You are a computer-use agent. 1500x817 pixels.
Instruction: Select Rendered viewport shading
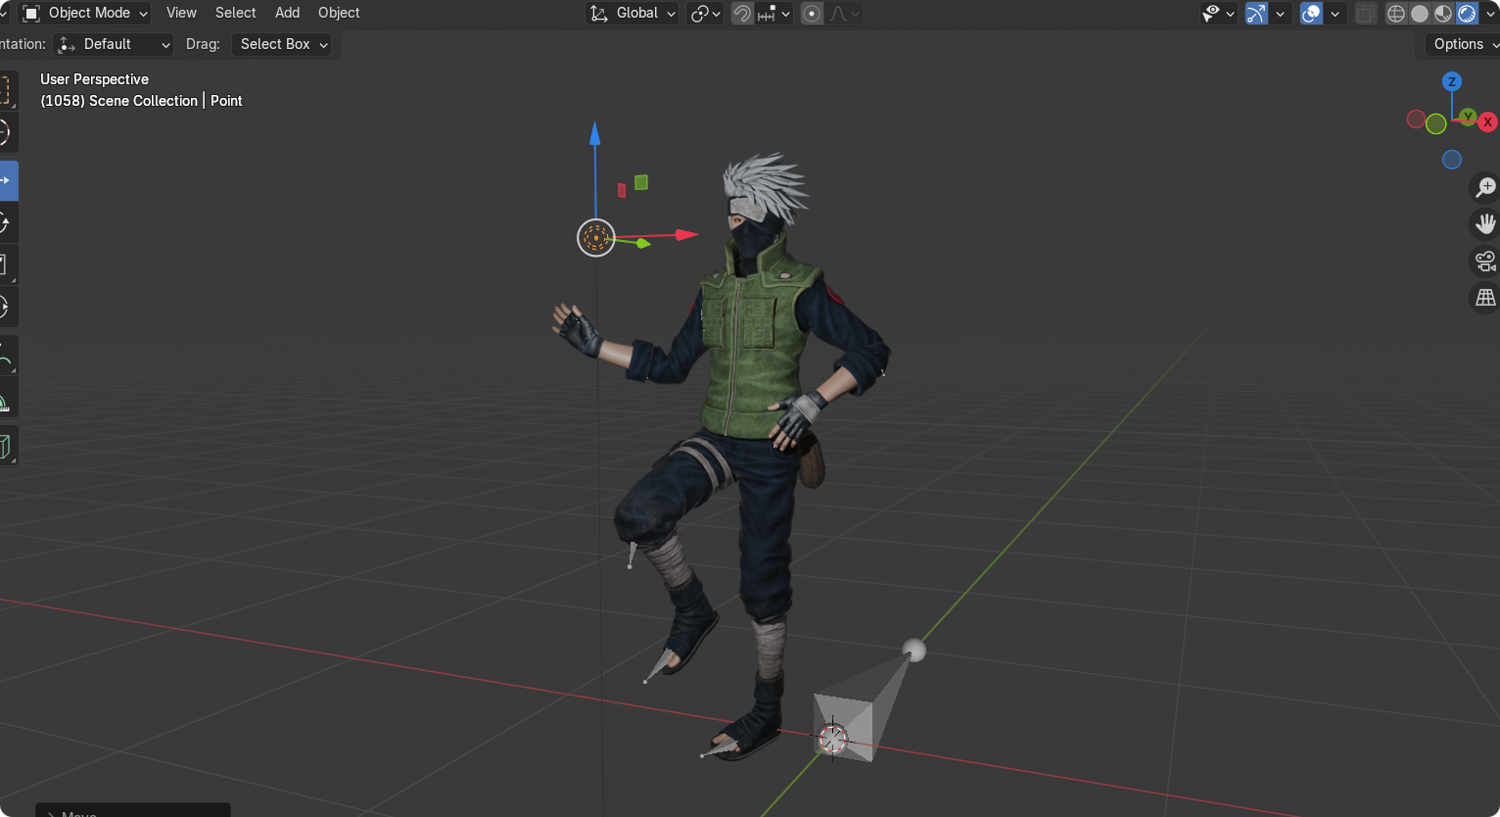click(1467, 14)
